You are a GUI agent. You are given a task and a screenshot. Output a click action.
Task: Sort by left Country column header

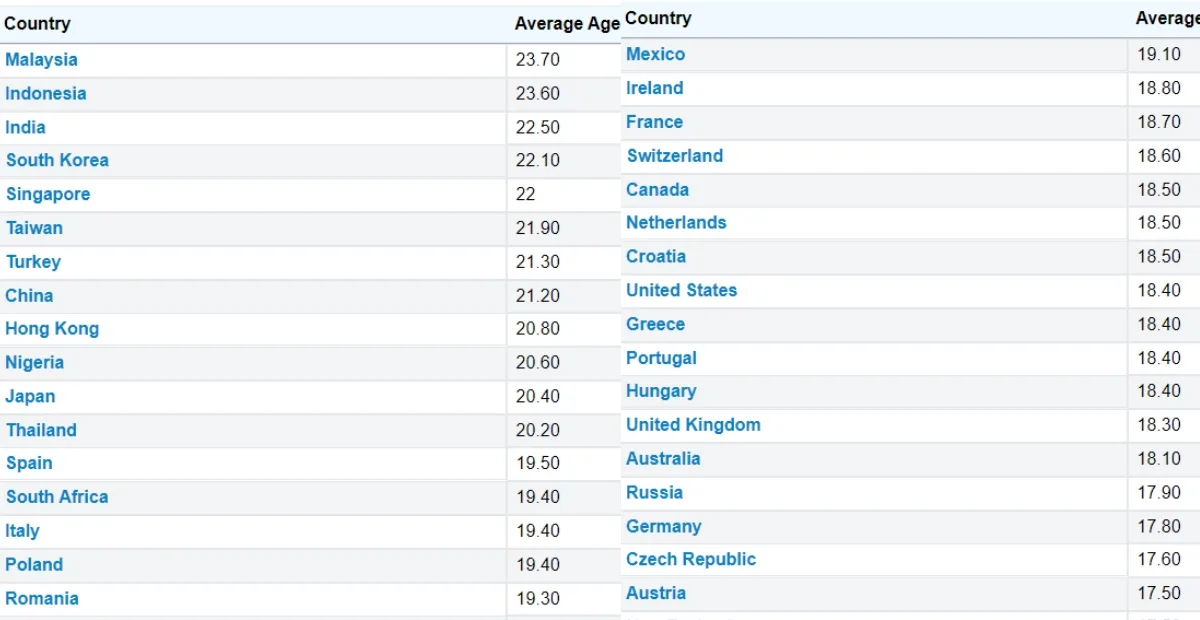tap(37, 24)
